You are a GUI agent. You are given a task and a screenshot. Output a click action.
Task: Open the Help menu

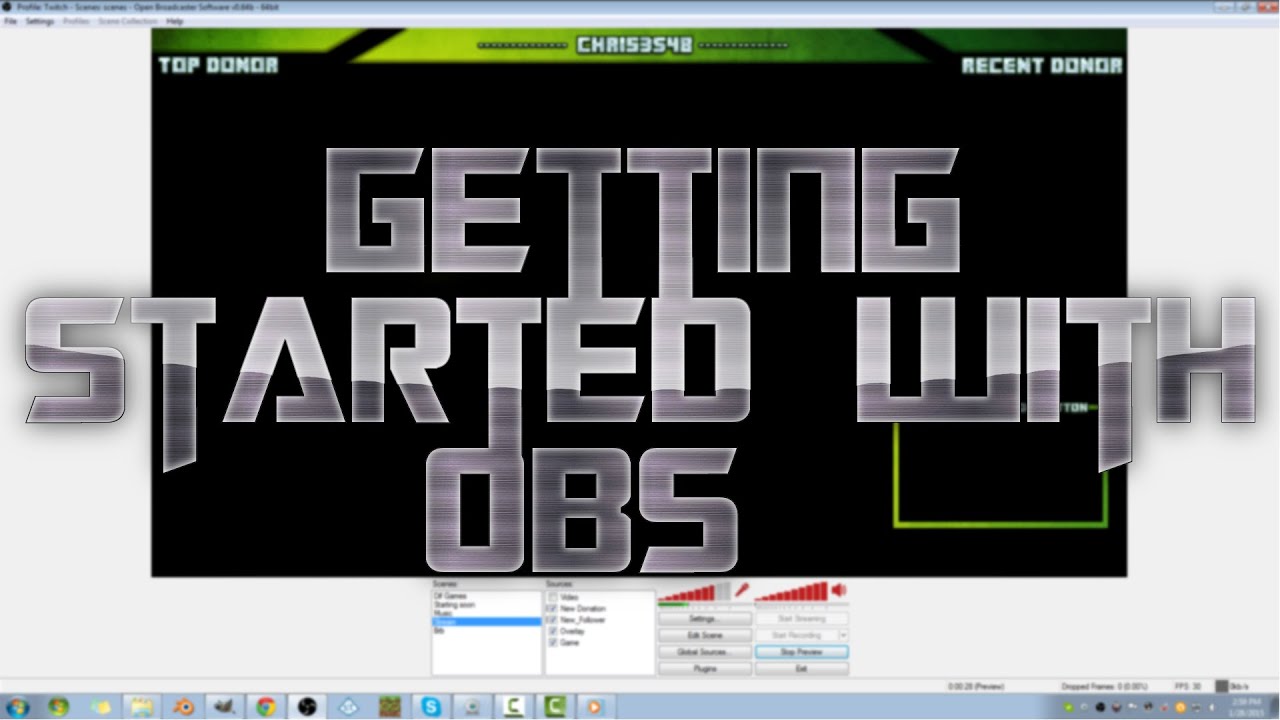[x=175, y=21]
